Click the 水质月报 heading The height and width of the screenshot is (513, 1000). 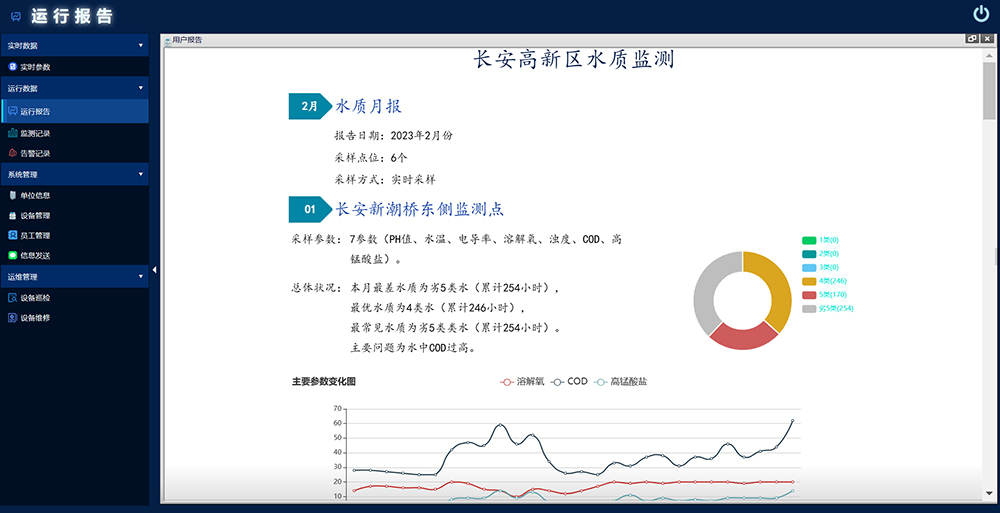369,107
